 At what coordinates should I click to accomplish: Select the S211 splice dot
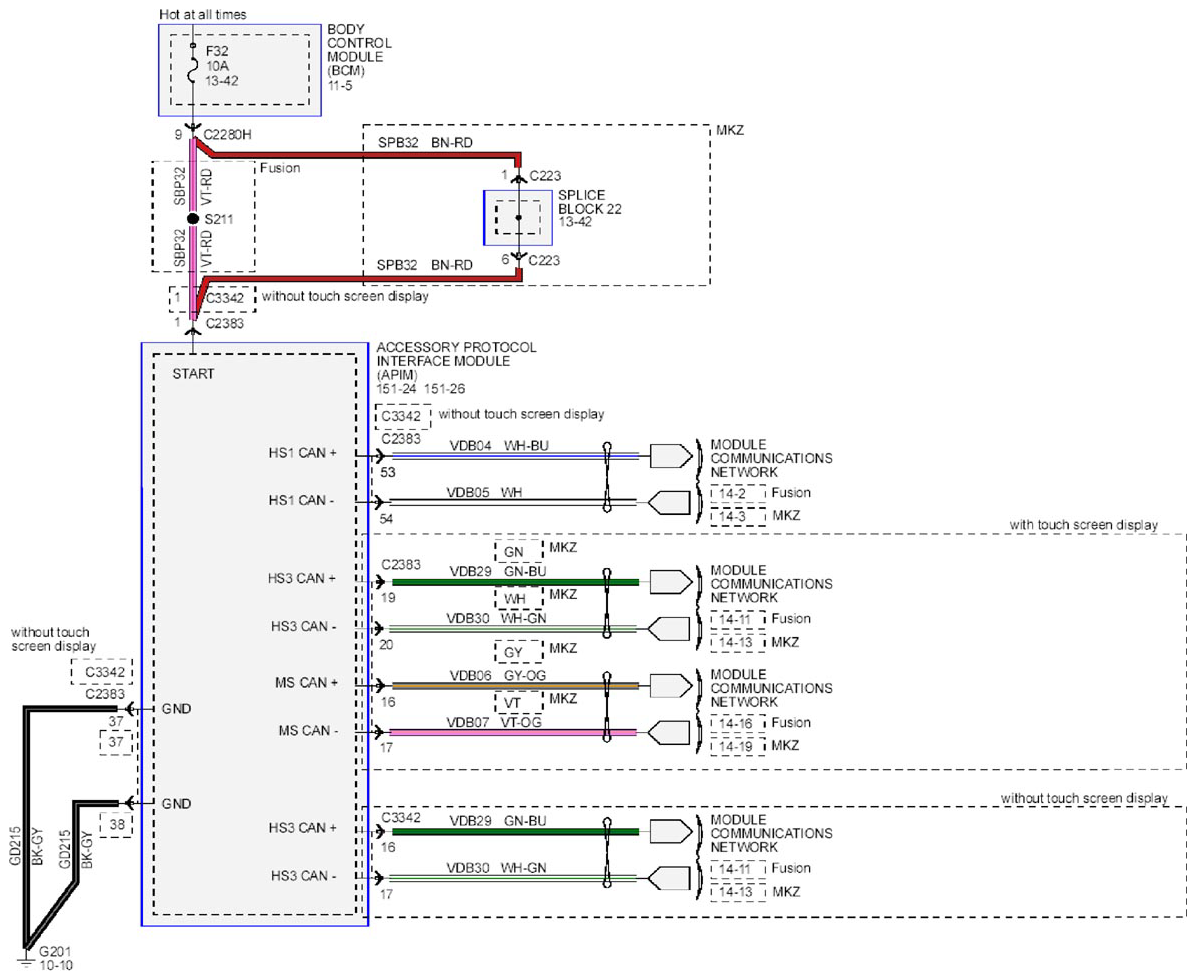point(193,219)
